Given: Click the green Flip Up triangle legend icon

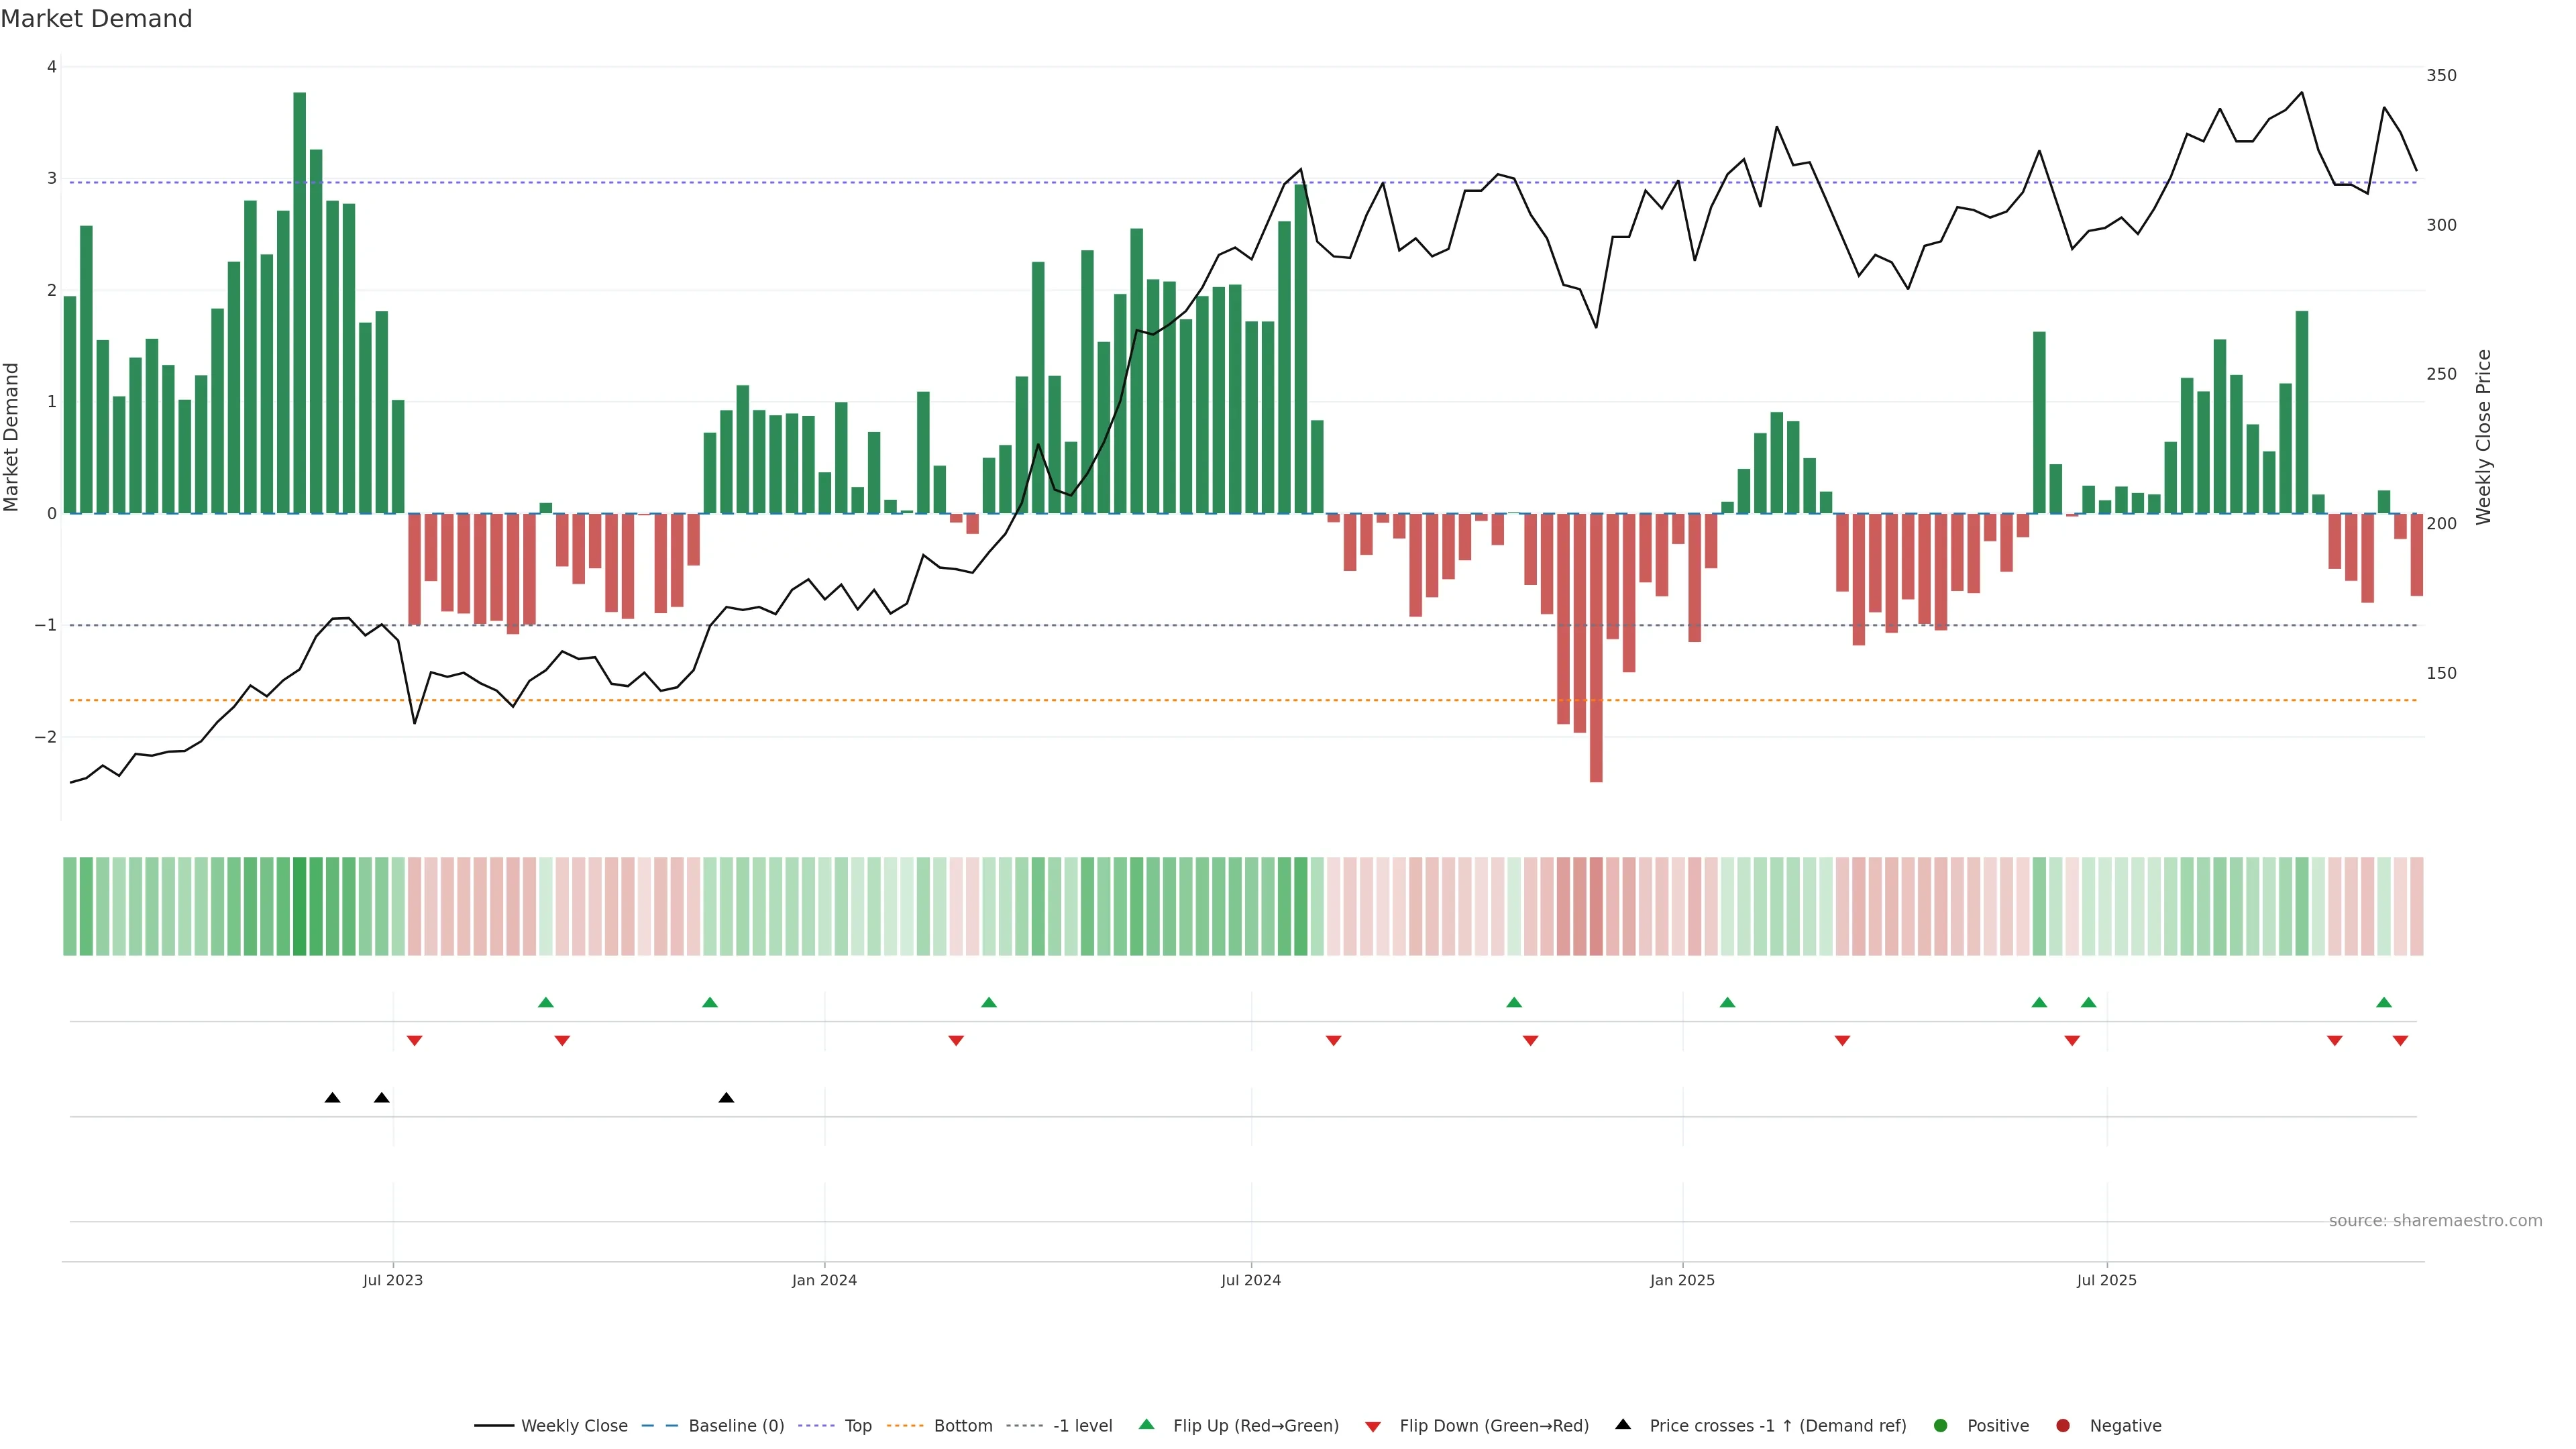Looking at the screenshot, I should point(1146,1424).
